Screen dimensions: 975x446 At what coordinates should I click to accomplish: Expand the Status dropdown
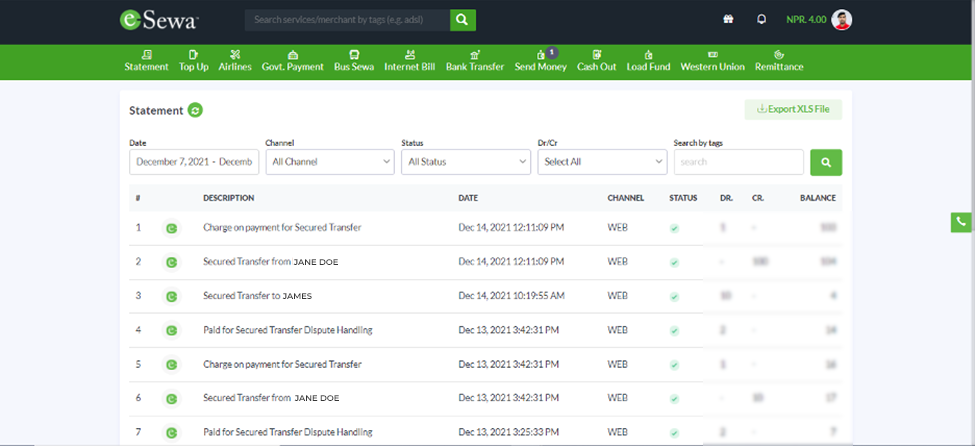point(465,162)
